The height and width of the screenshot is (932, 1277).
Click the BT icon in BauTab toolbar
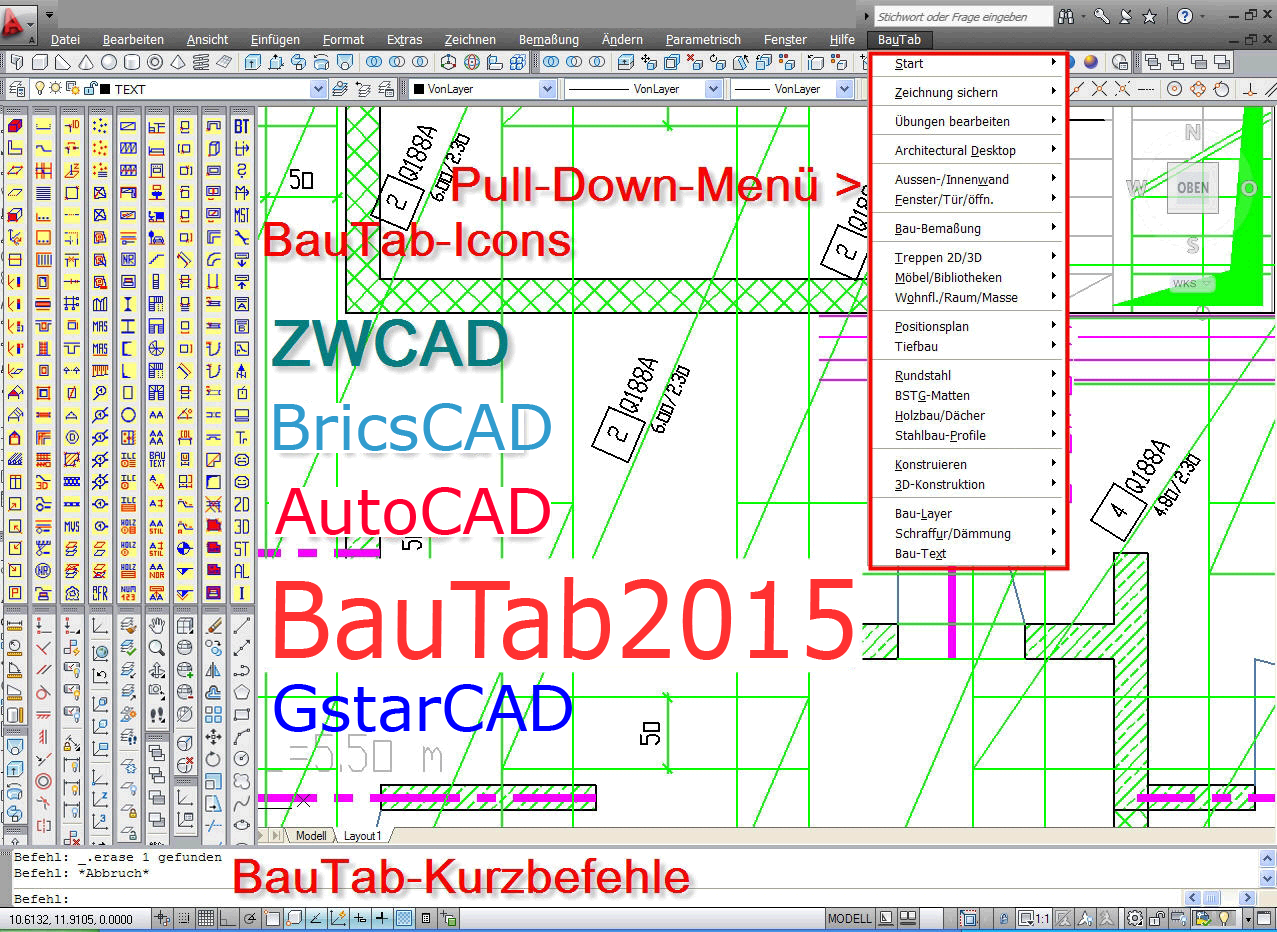click(241, 126)
